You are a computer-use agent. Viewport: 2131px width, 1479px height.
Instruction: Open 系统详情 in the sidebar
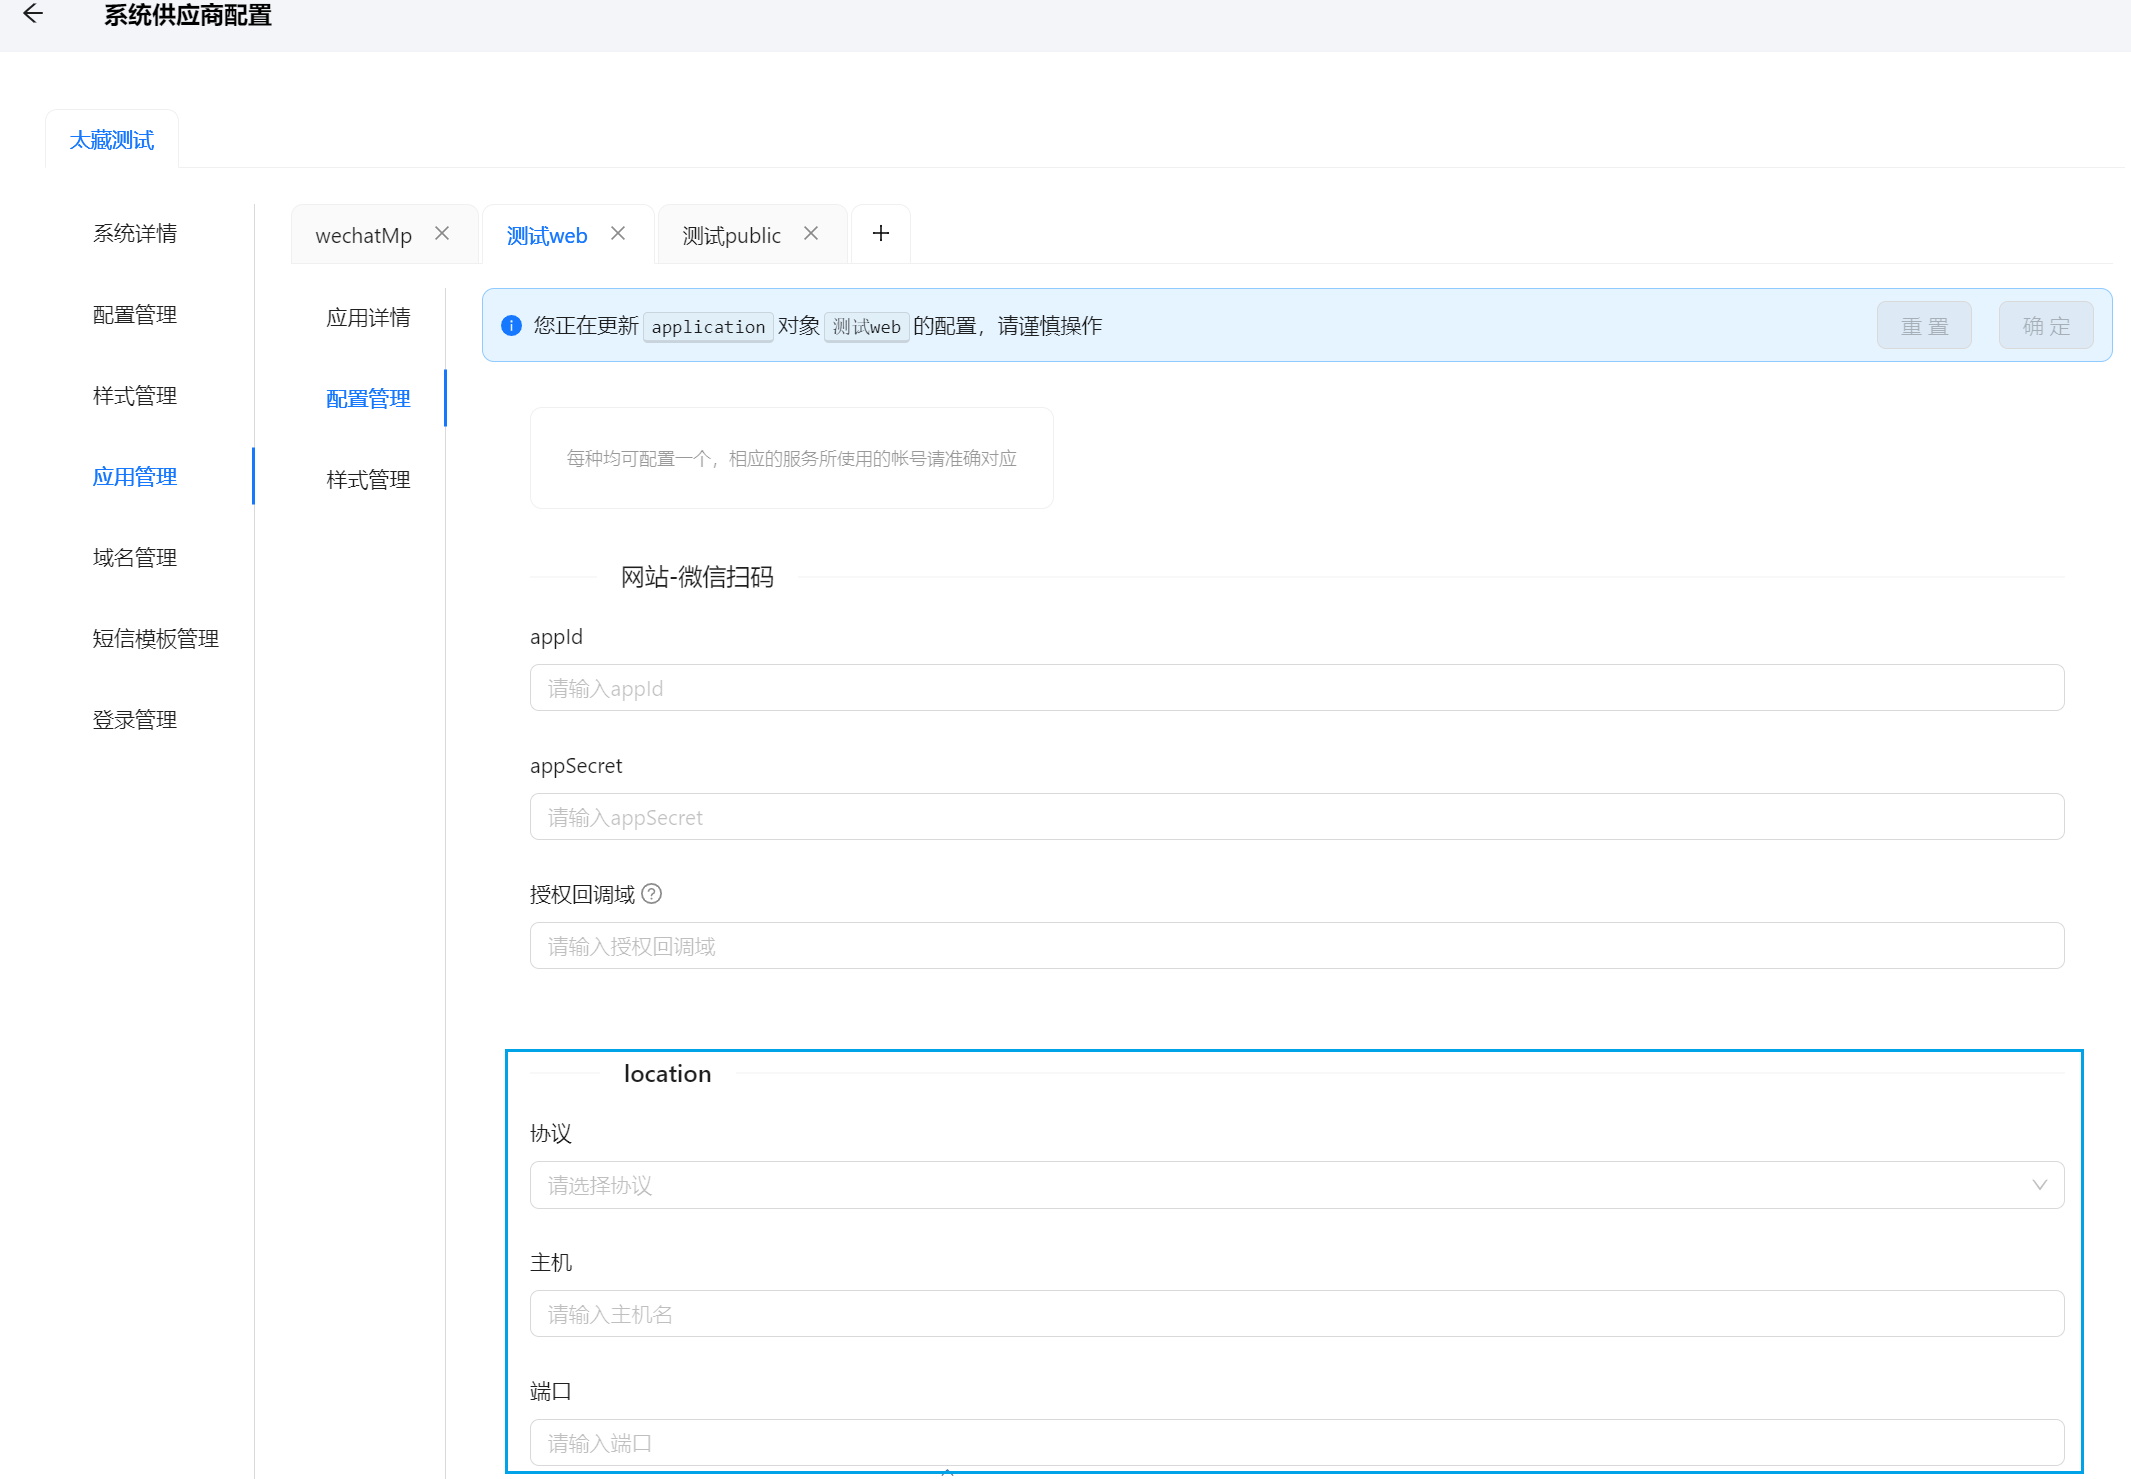(x=135, y=234)
